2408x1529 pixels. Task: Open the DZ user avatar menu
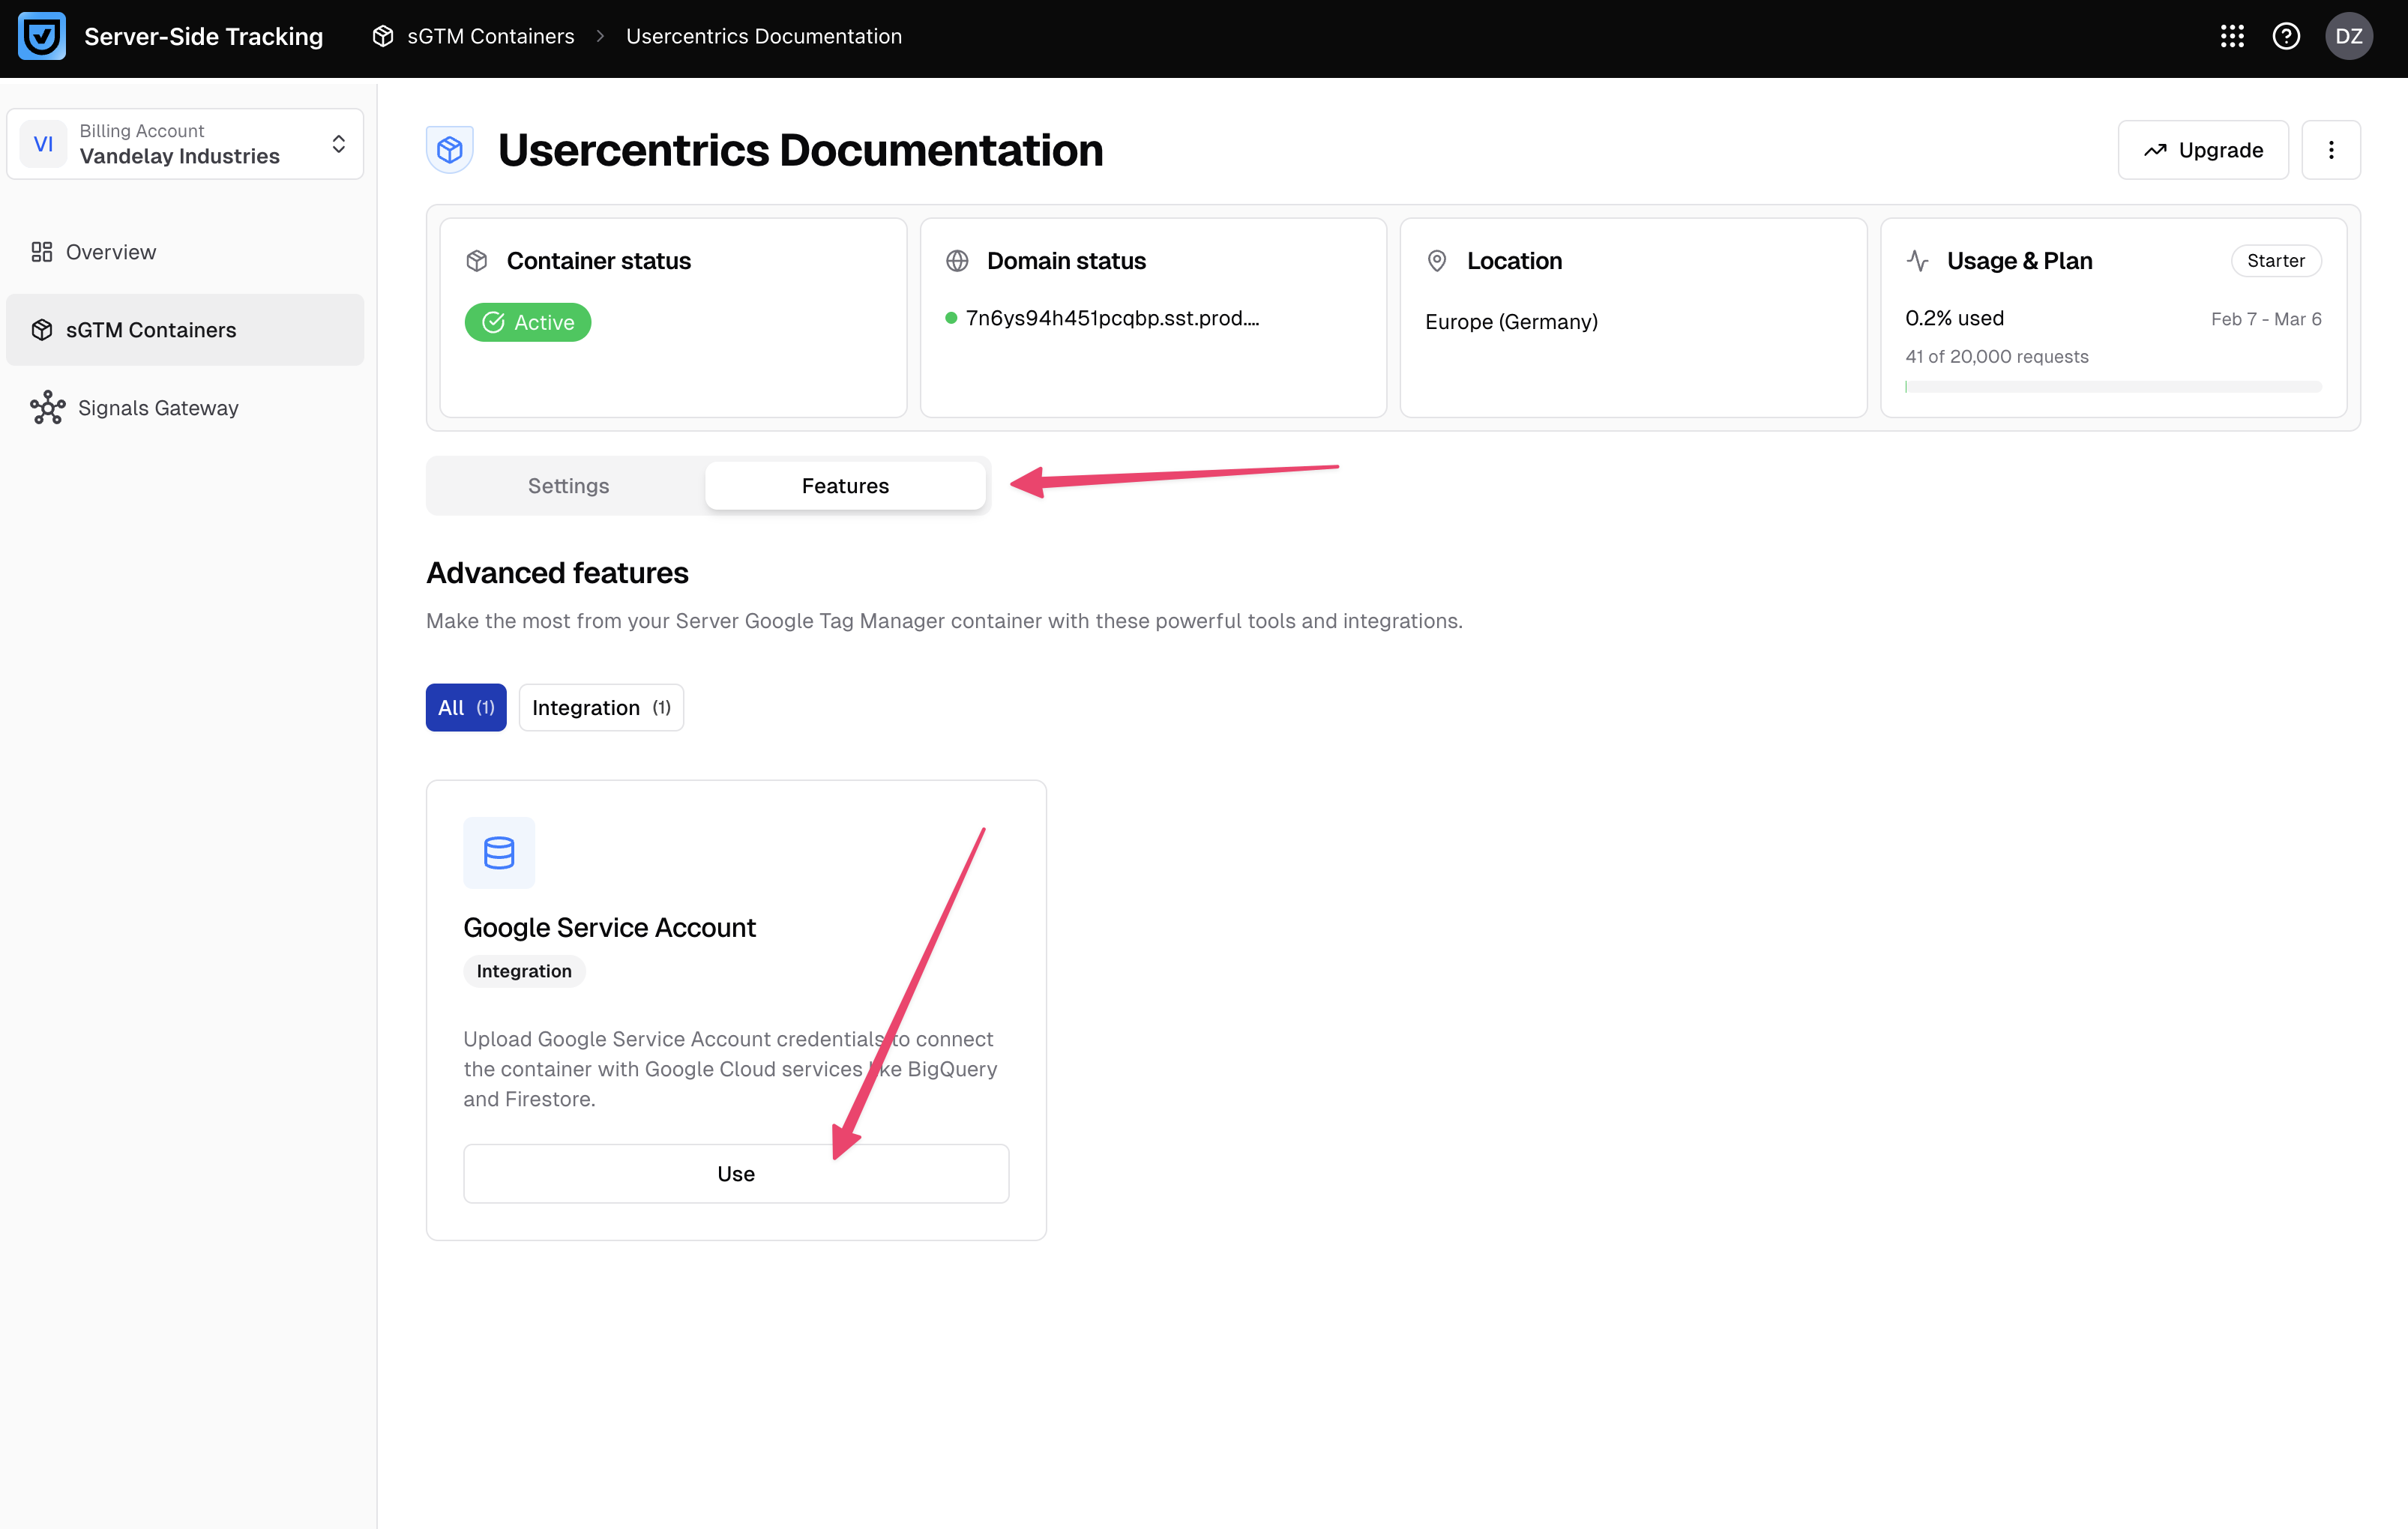click(2348, 37)
